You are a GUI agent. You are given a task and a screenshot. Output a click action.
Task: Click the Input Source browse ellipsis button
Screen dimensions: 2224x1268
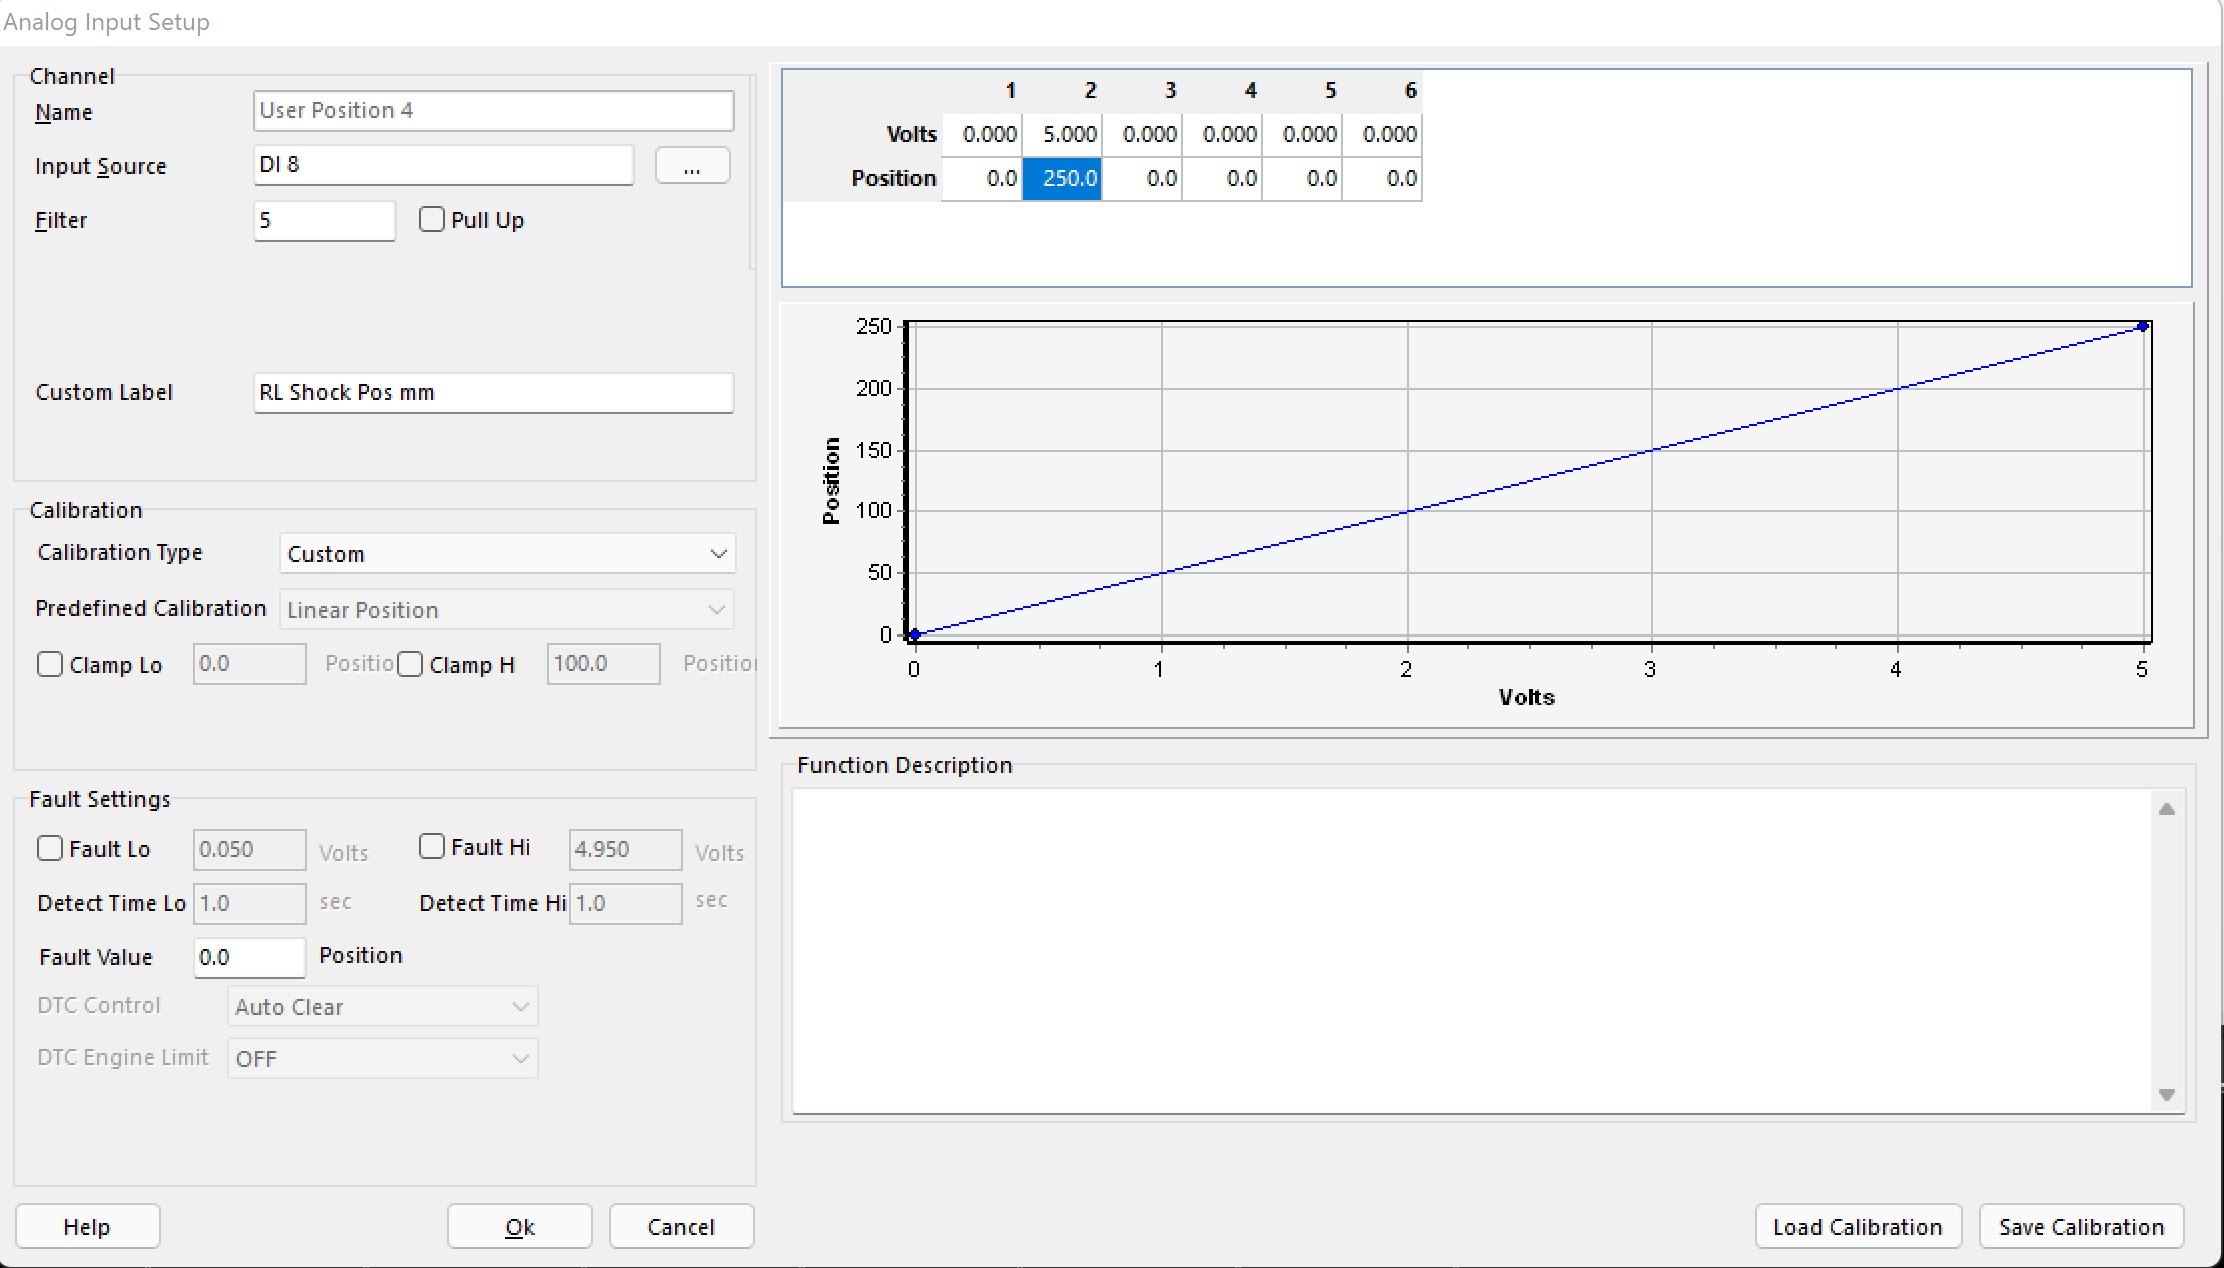(692, 166)
